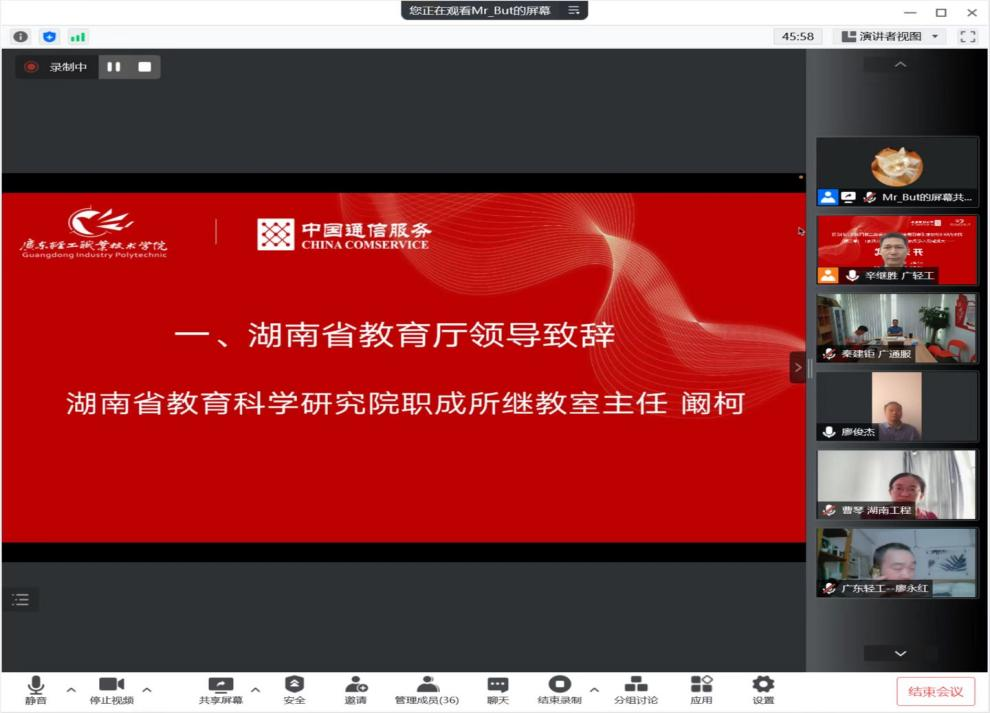The image size is (990, 713).
Task: Stop the recording with square button
Action: (x=144, y=67)
